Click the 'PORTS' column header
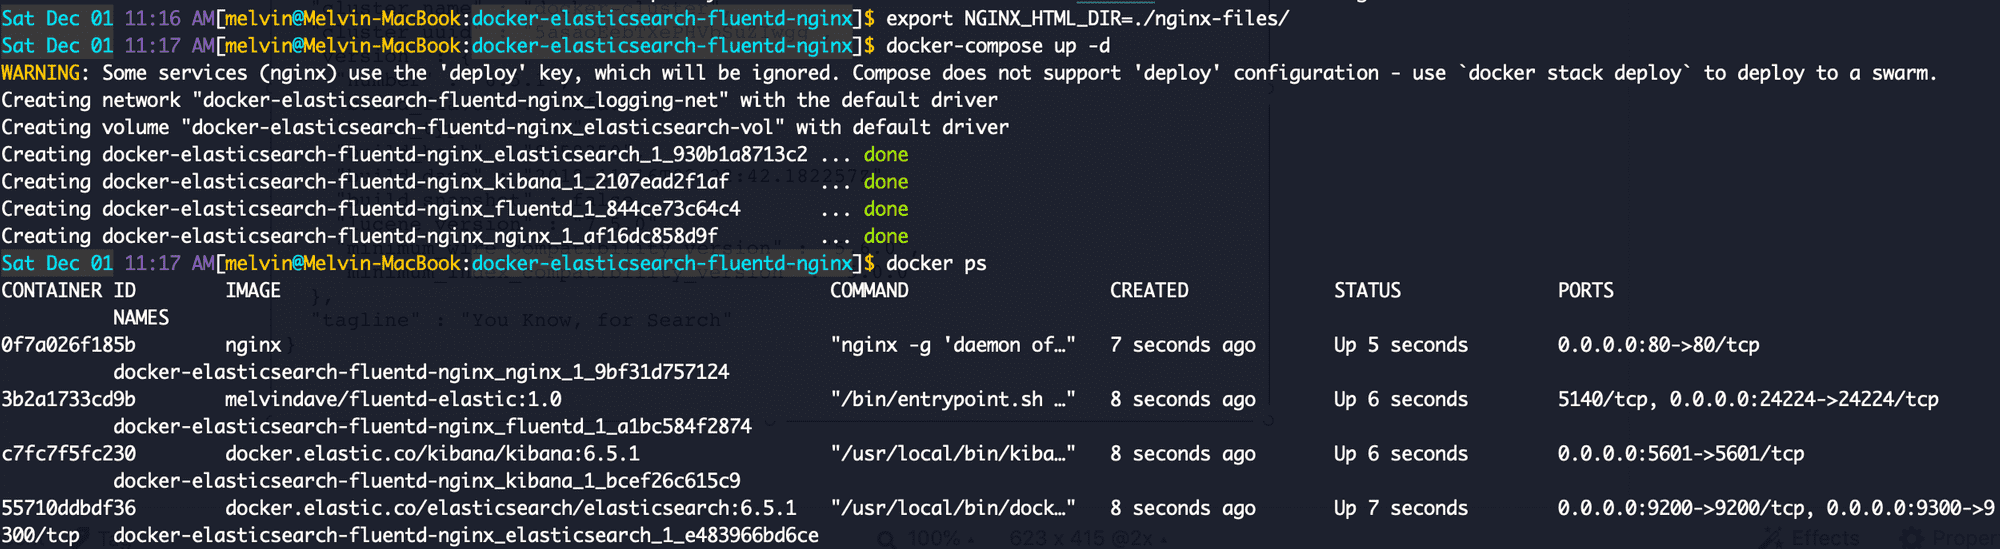The image size is (2000, 549). (x=1585, y=291)
